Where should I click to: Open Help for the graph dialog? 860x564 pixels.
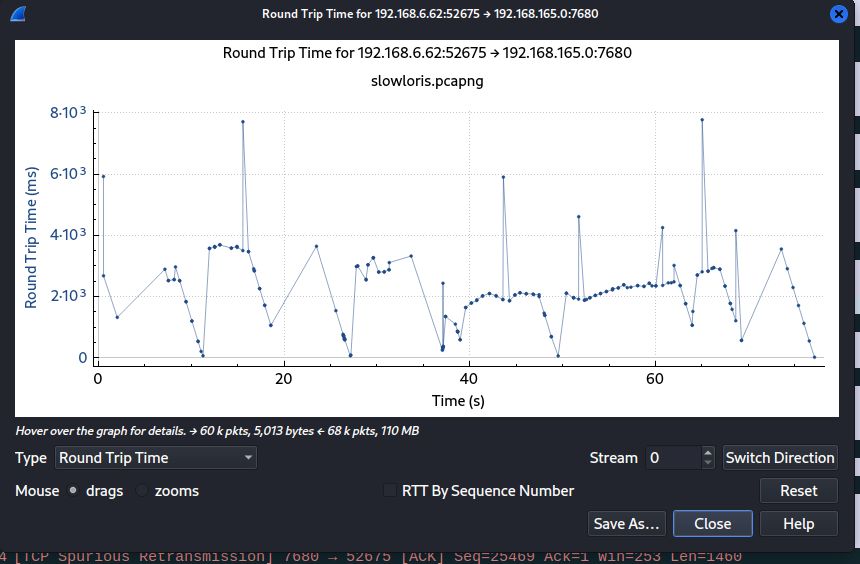[x=798, y=523]
